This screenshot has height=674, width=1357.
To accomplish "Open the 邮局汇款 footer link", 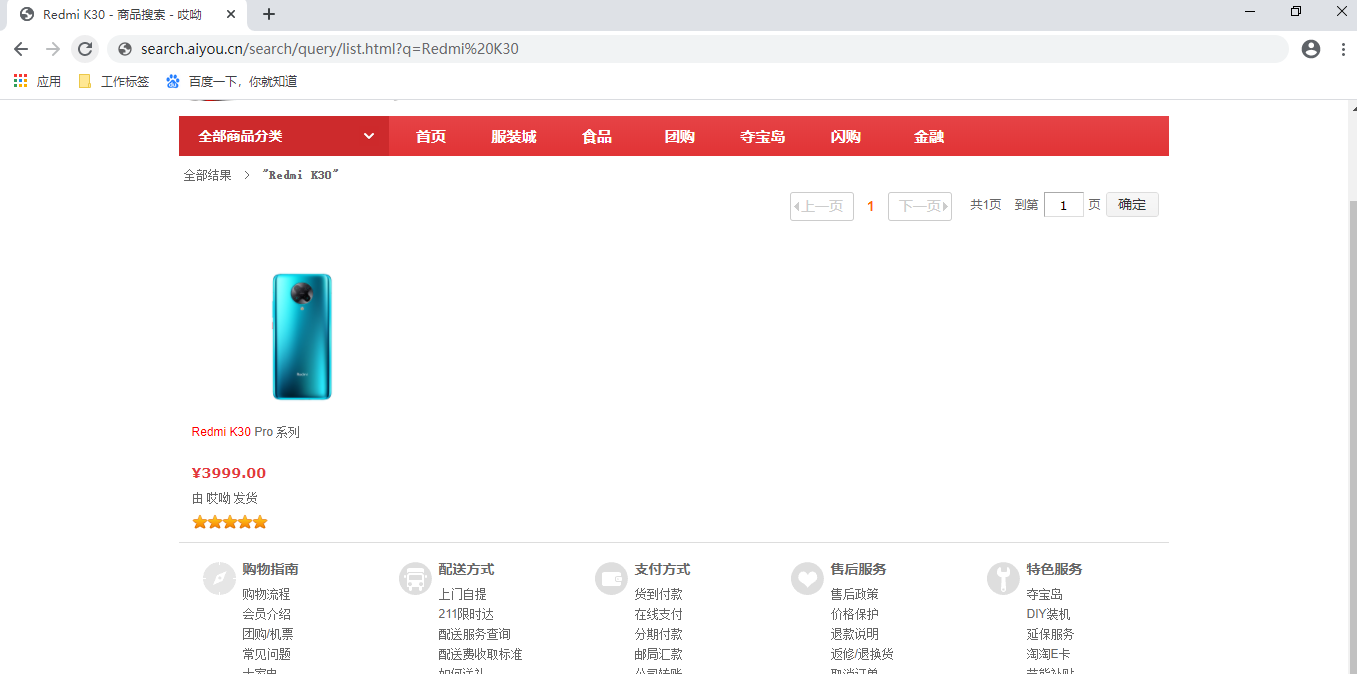I will tap(658, 654).
